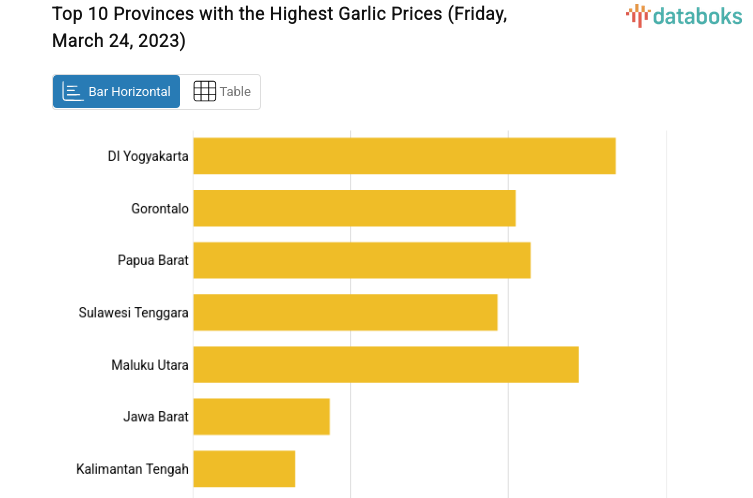Click the Bar Horizontal chart icon
Image resolution: width=753 pixels, height=498 pixels.
tap(73, 92)
